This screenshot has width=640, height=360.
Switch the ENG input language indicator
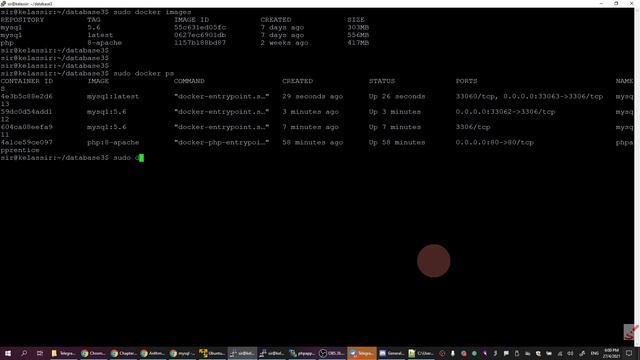[595, 353]
